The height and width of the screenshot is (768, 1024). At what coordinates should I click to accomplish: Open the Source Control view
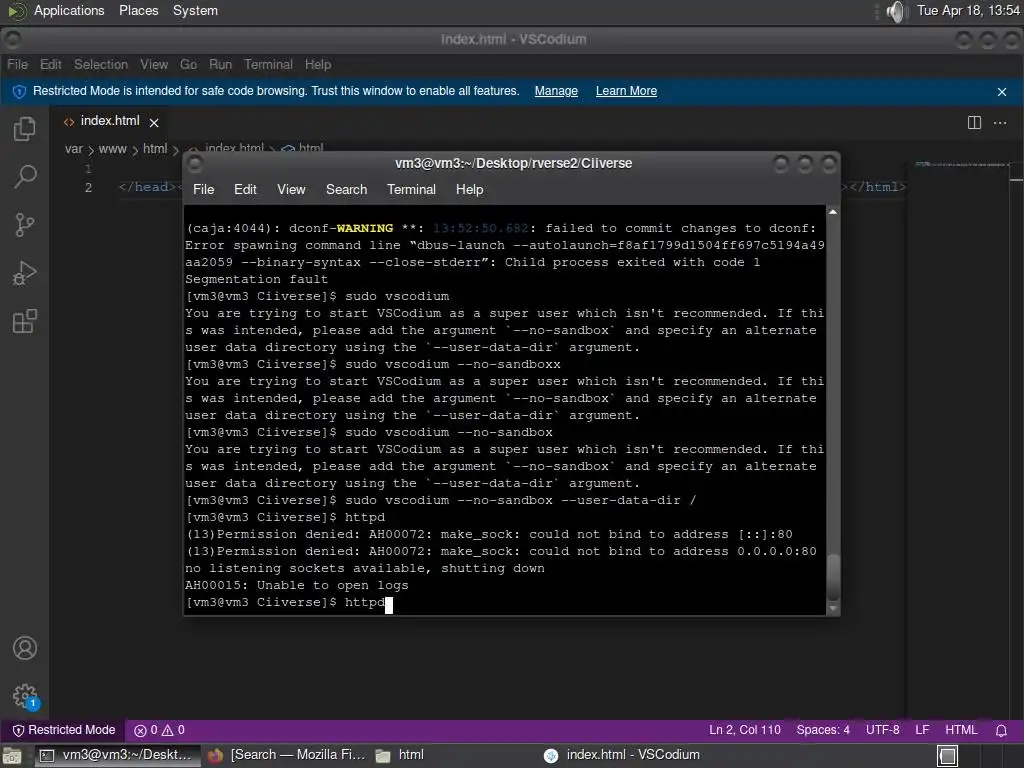coord(25,225)
